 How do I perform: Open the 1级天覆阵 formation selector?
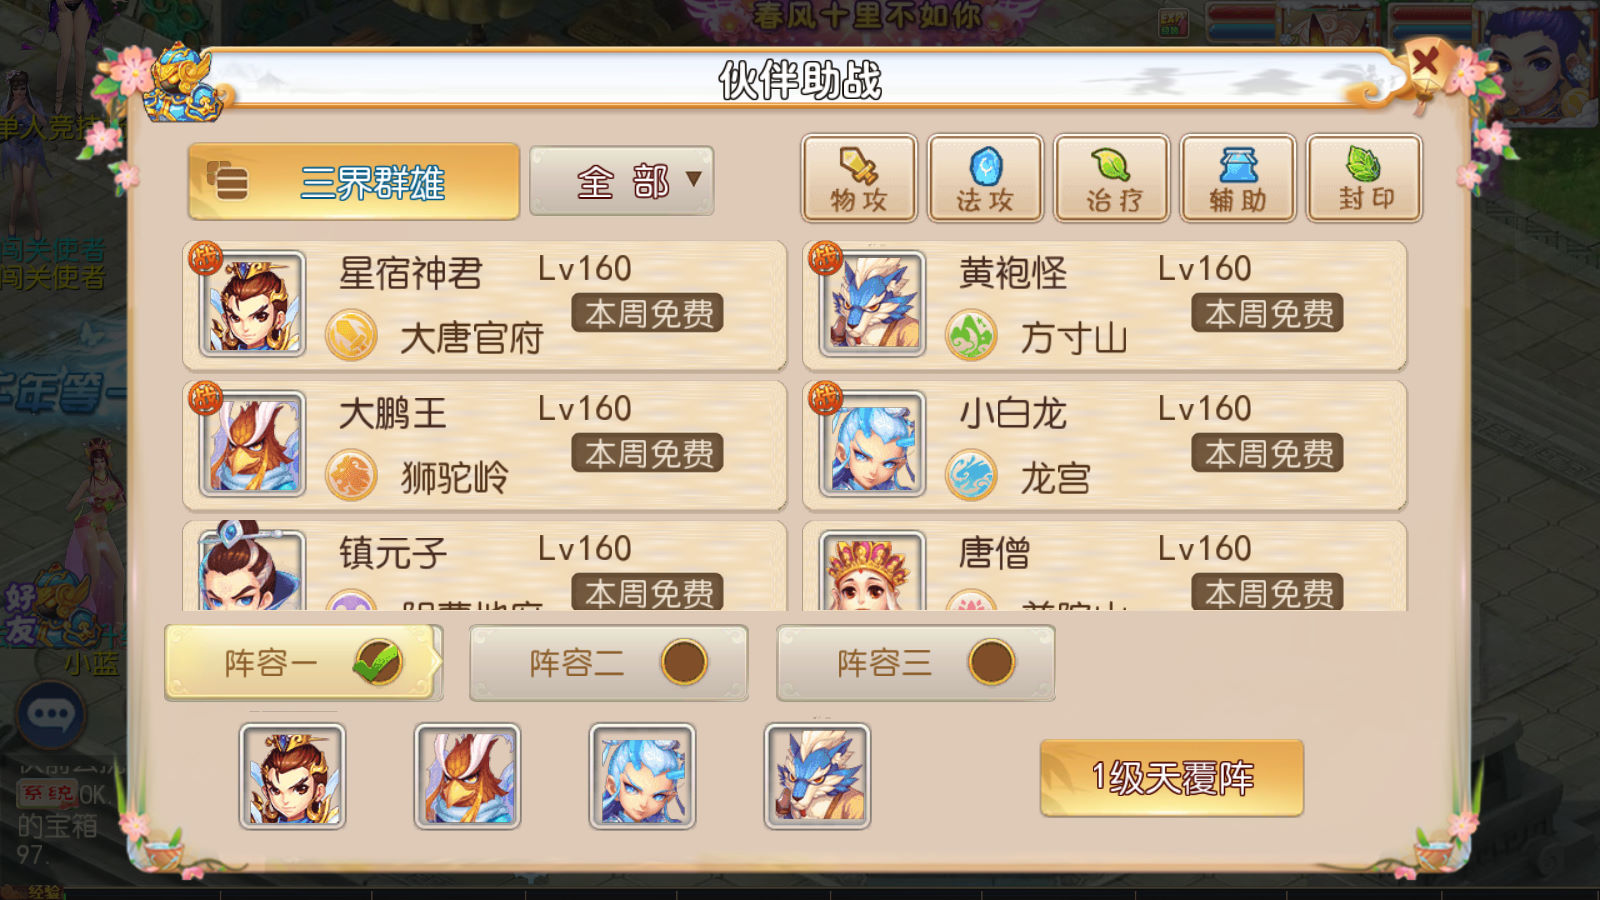point(1172,778)
